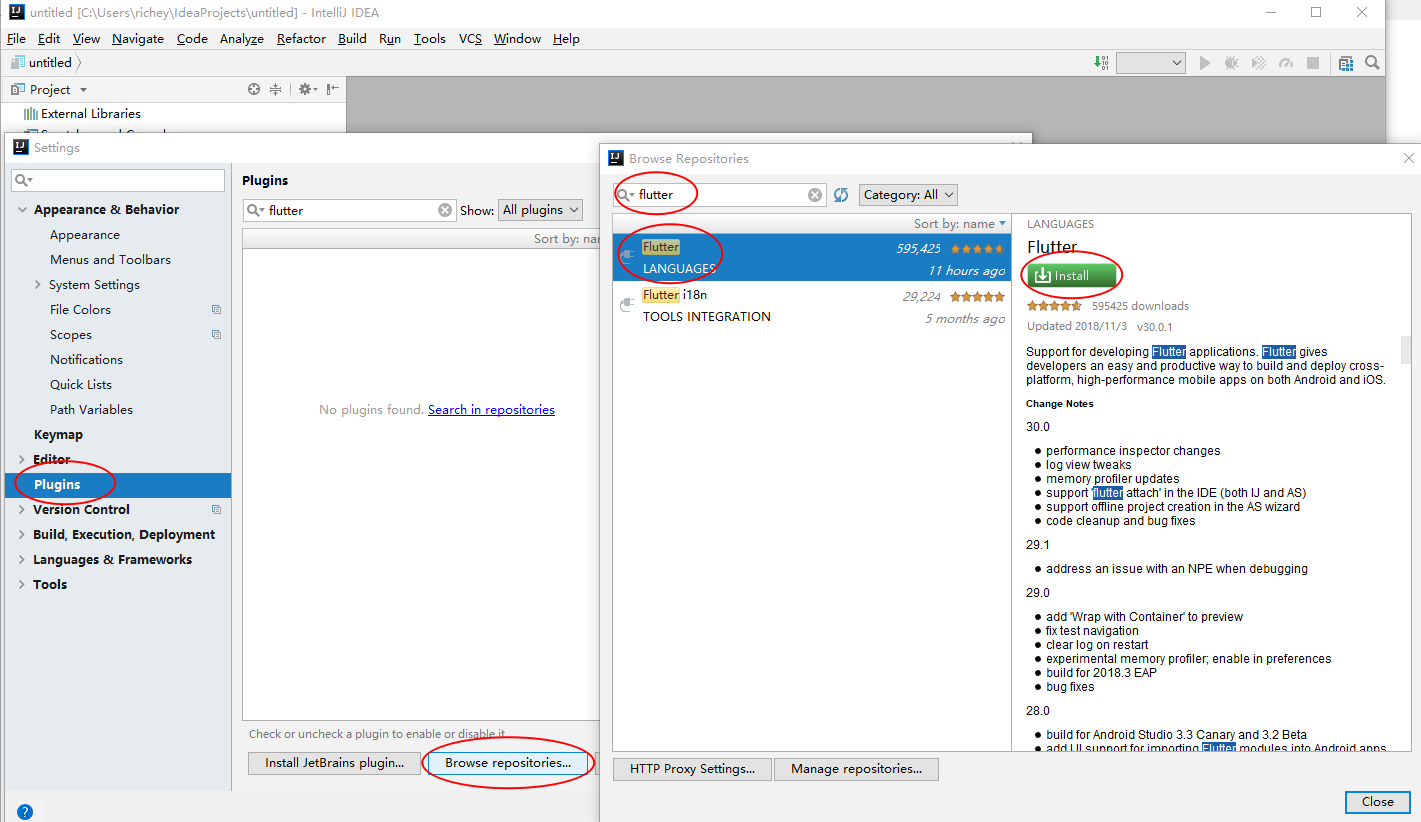
Task: Click the Search Everywhere magnifier icon
Action: [x=1373, y=63]
